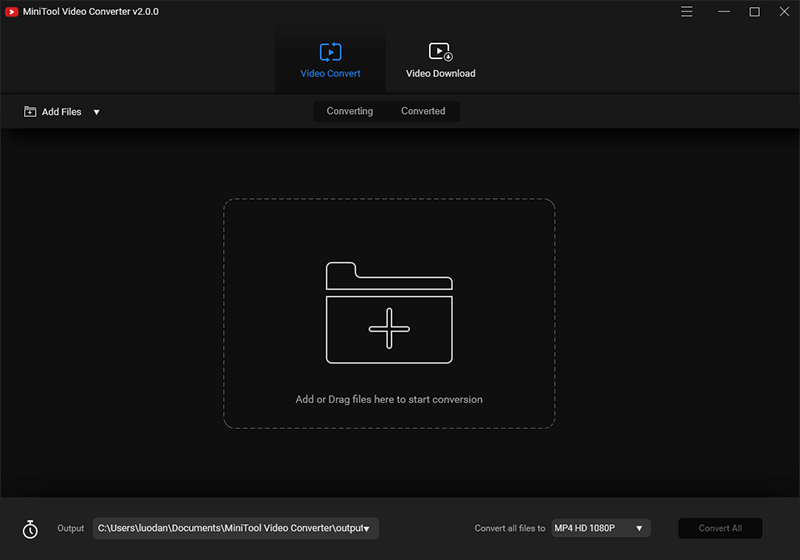
Task: Click the output folder path field
Action: coord(236,528)
